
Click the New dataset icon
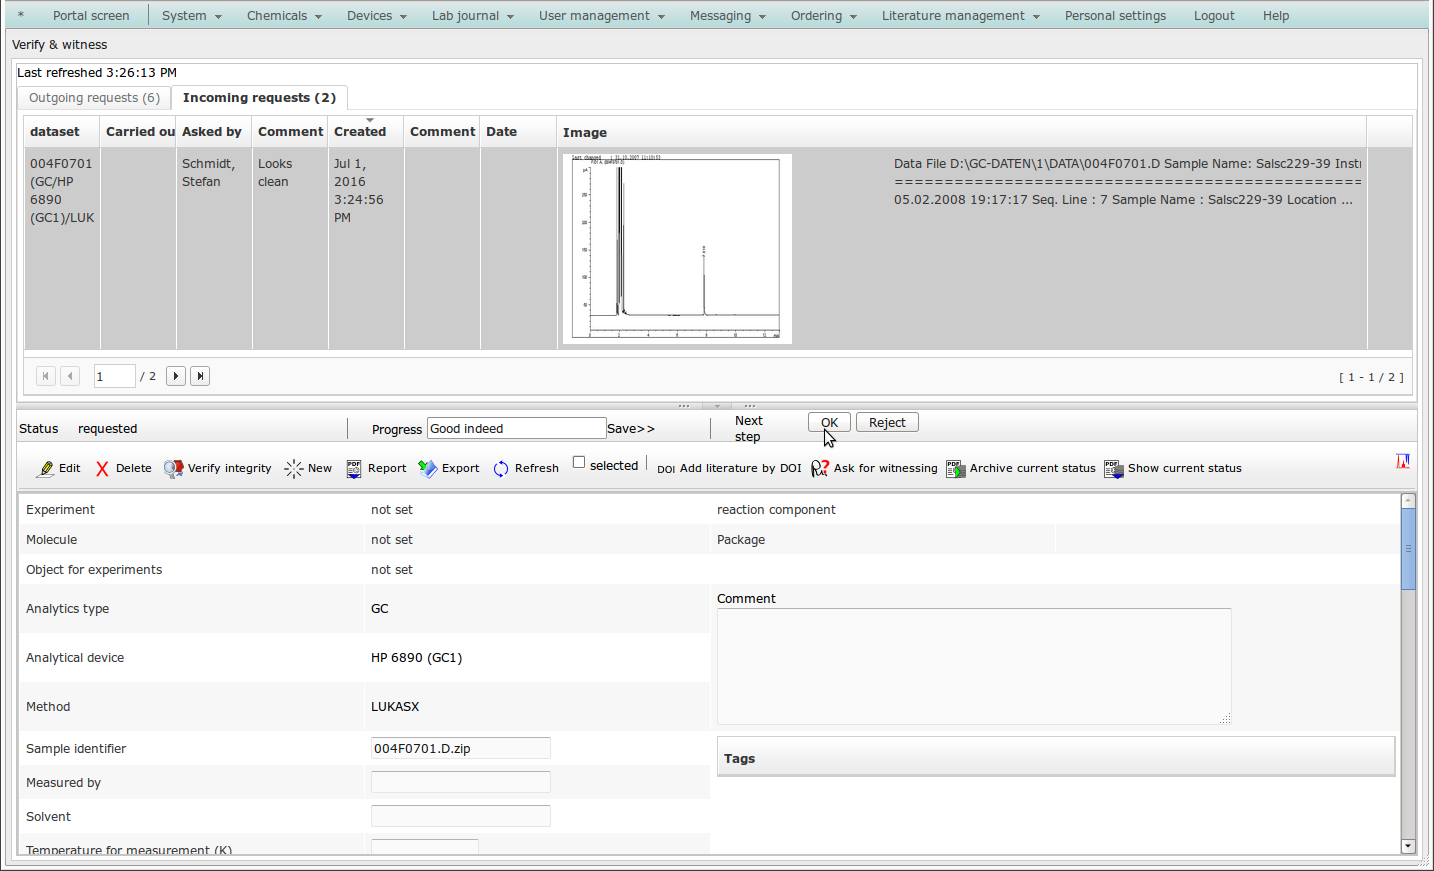293,469
